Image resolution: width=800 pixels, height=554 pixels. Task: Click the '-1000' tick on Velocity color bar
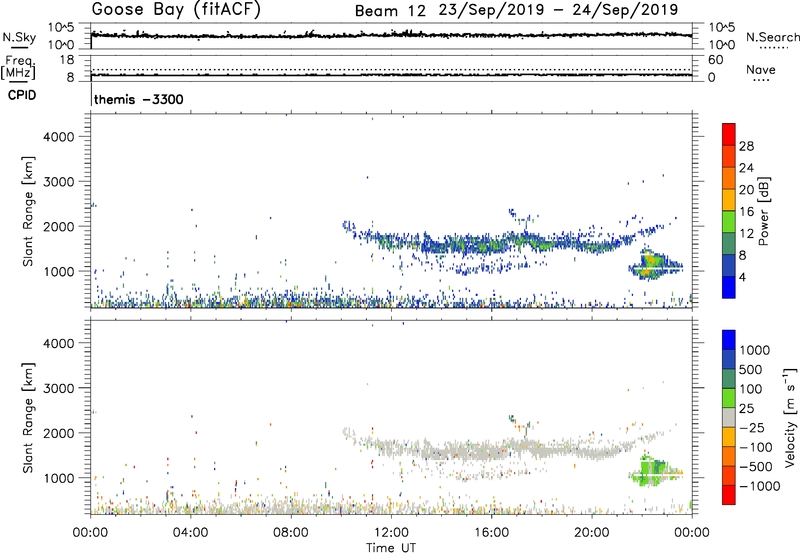point(760,486)
